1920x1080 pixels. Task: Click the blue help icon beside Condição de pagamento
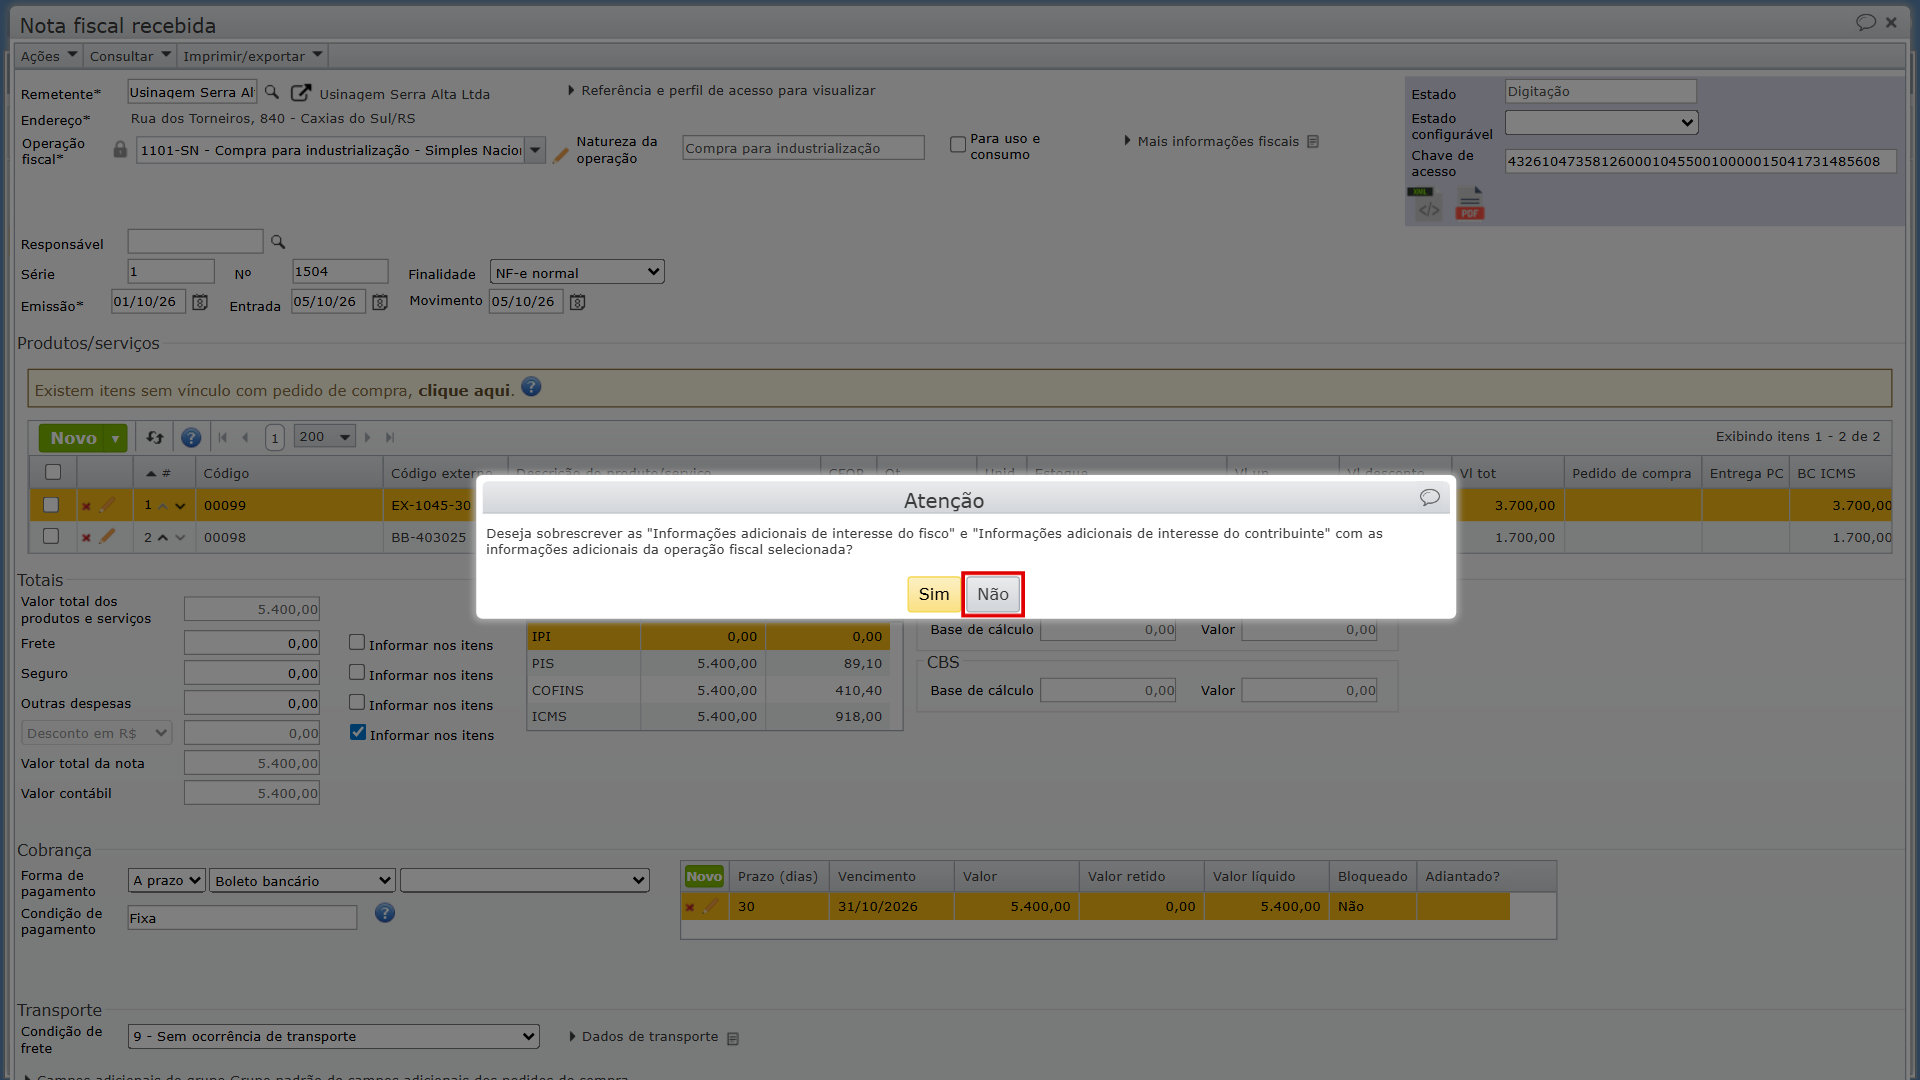click(385, 913)
